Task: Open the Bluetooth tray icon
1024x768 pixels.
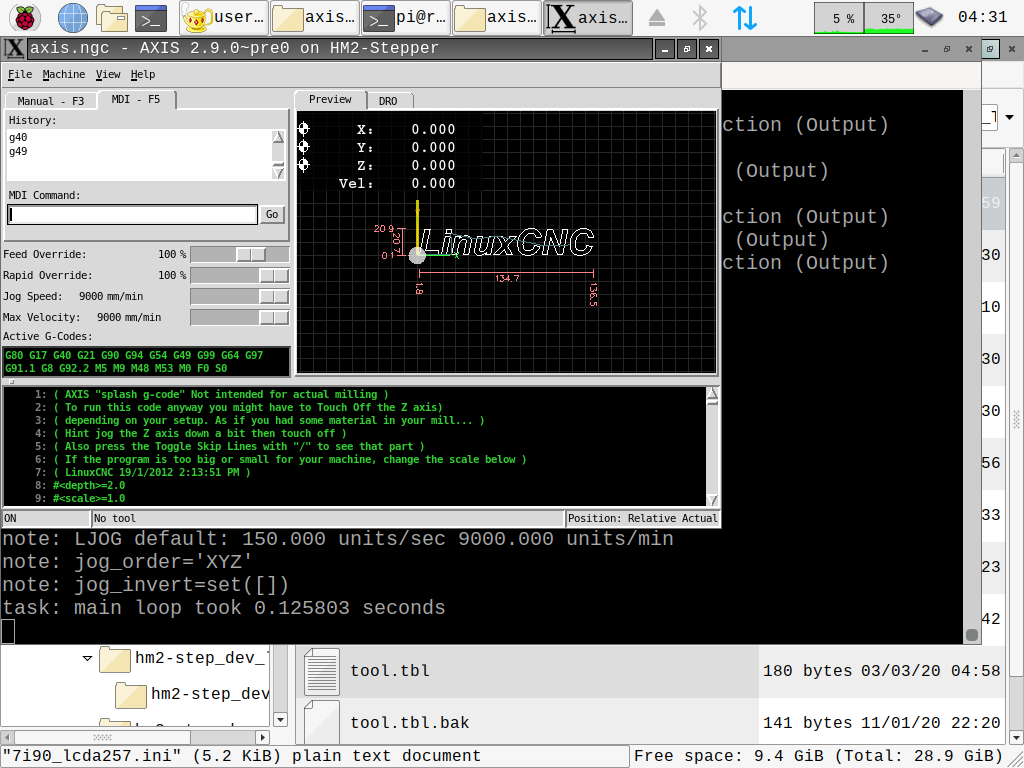Action: tap(699, 18)
